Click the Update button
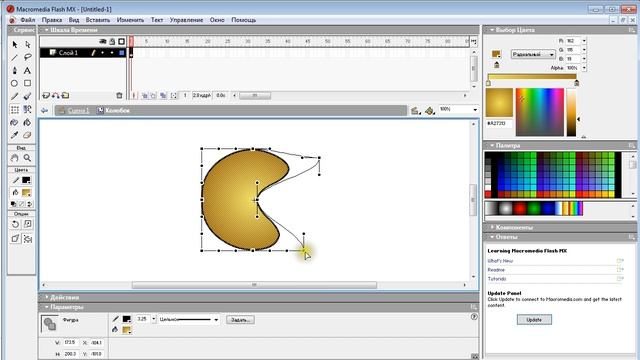 coord(534,320)
